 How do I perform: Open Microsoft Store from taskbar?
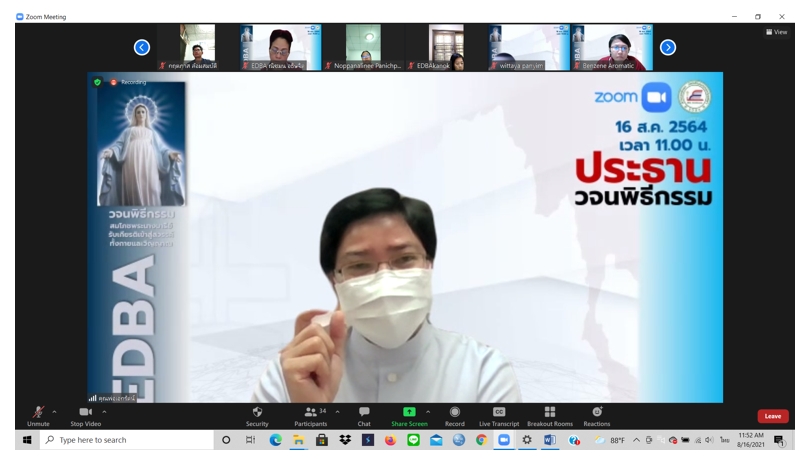coord(321,440)
